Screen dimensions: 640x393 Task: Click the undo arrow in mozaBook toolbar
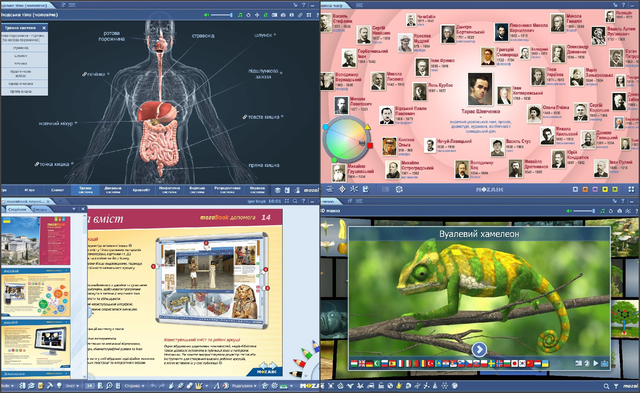pos(153,386)
